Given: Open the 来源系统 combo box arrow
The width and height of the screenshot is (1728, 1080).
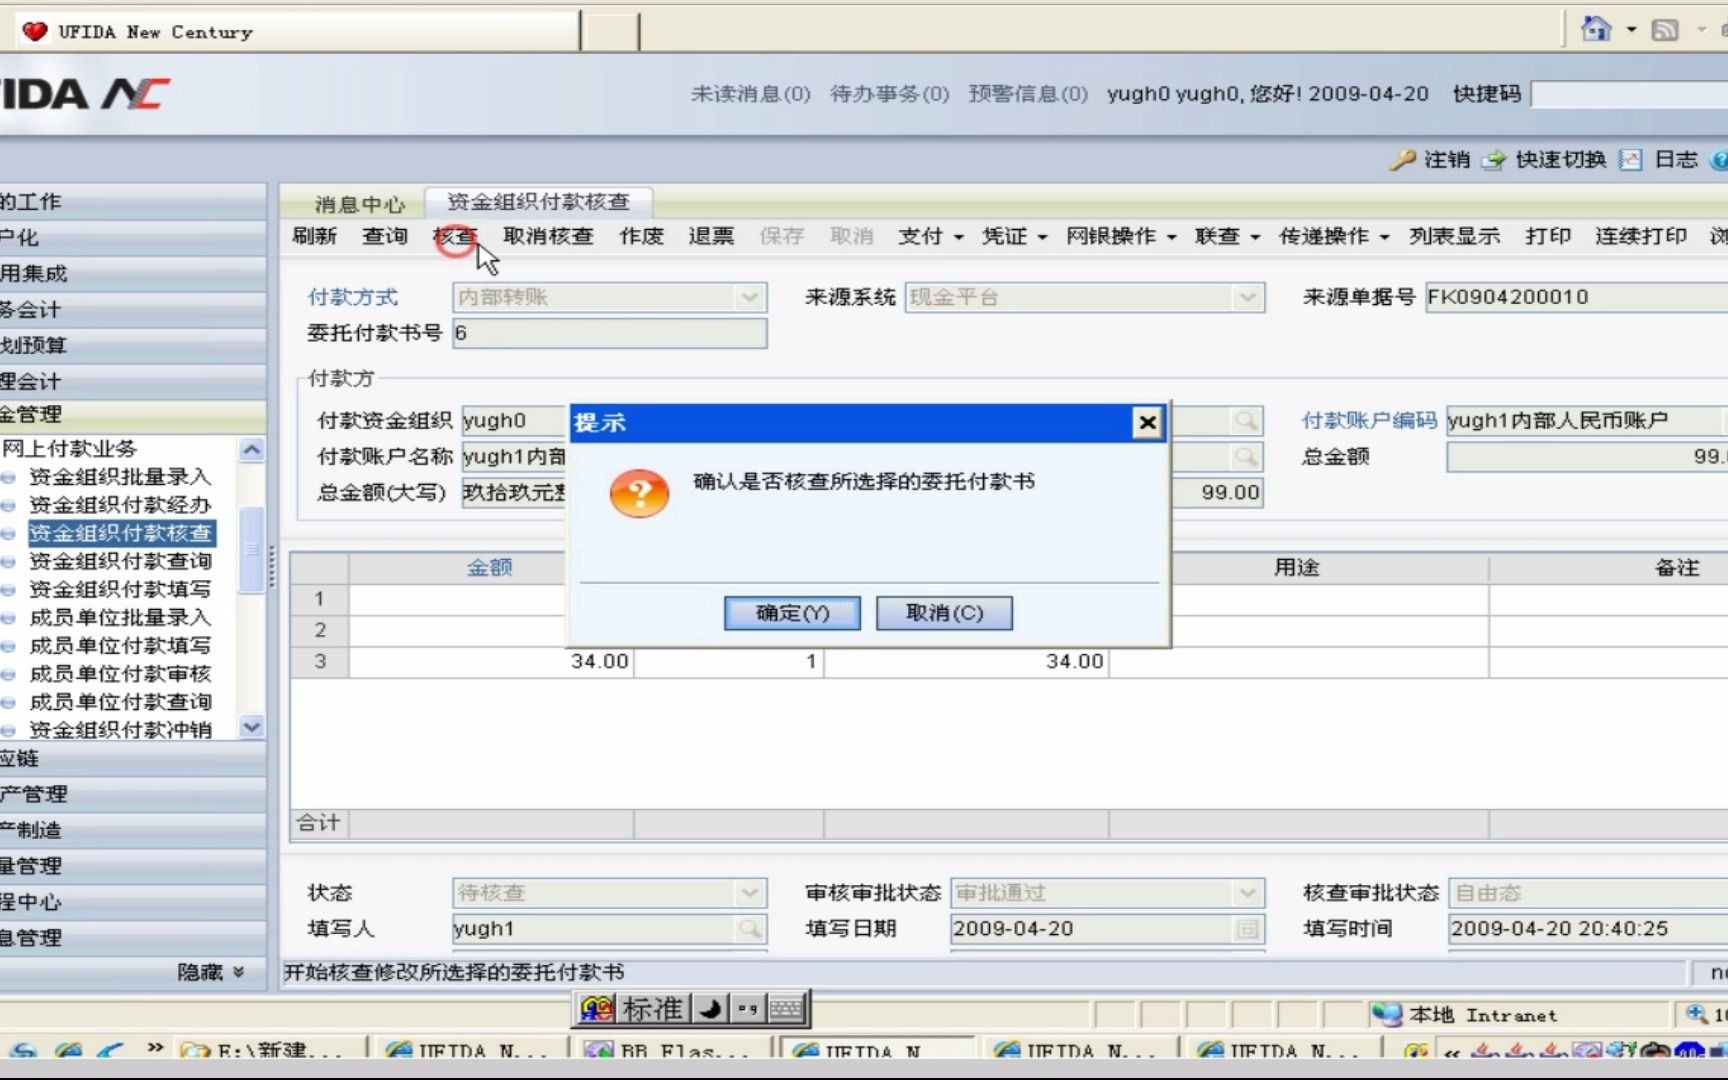Looking at the screenshot, I should point(1247,297).
